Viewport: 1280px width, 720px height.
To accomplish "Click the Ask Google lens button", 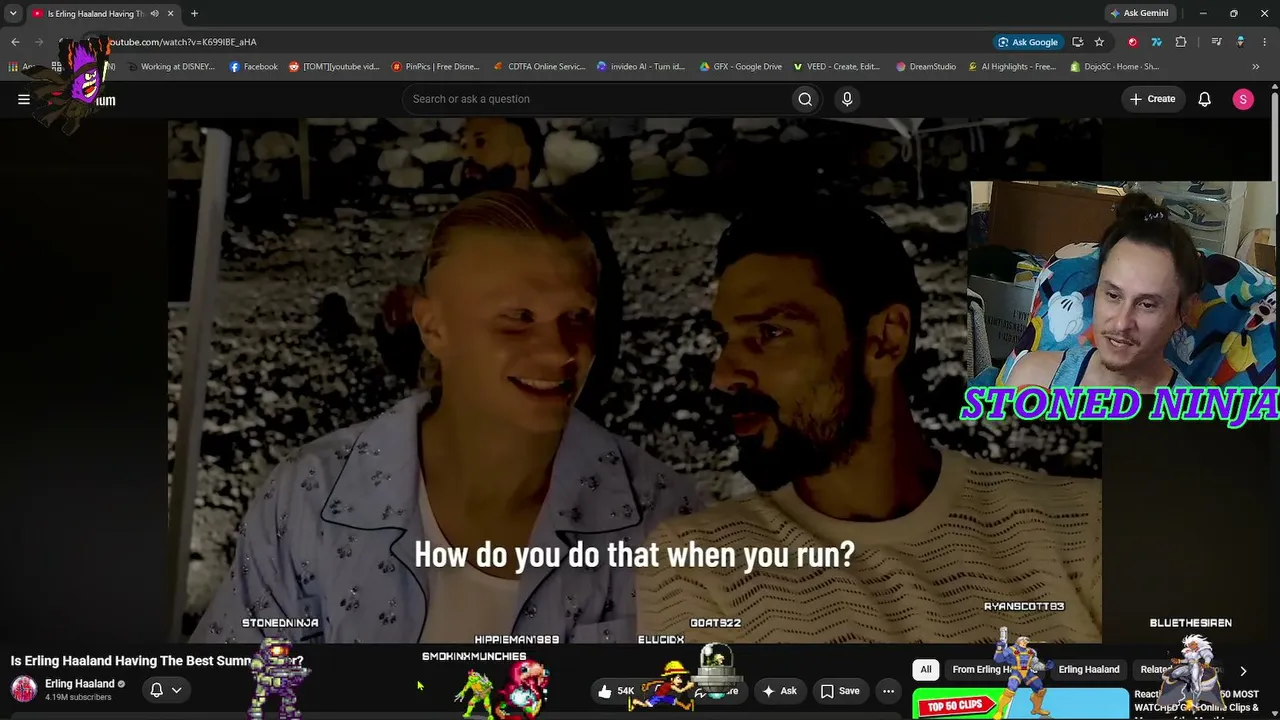I will [x=1028, y=42].
